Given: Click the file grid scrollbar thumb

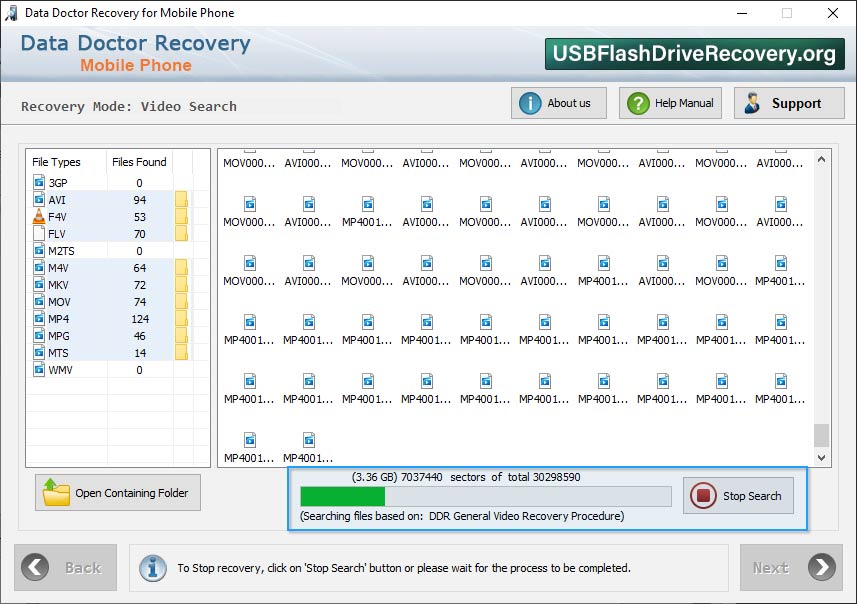Looking at the screenshot, I should (821, 435).
